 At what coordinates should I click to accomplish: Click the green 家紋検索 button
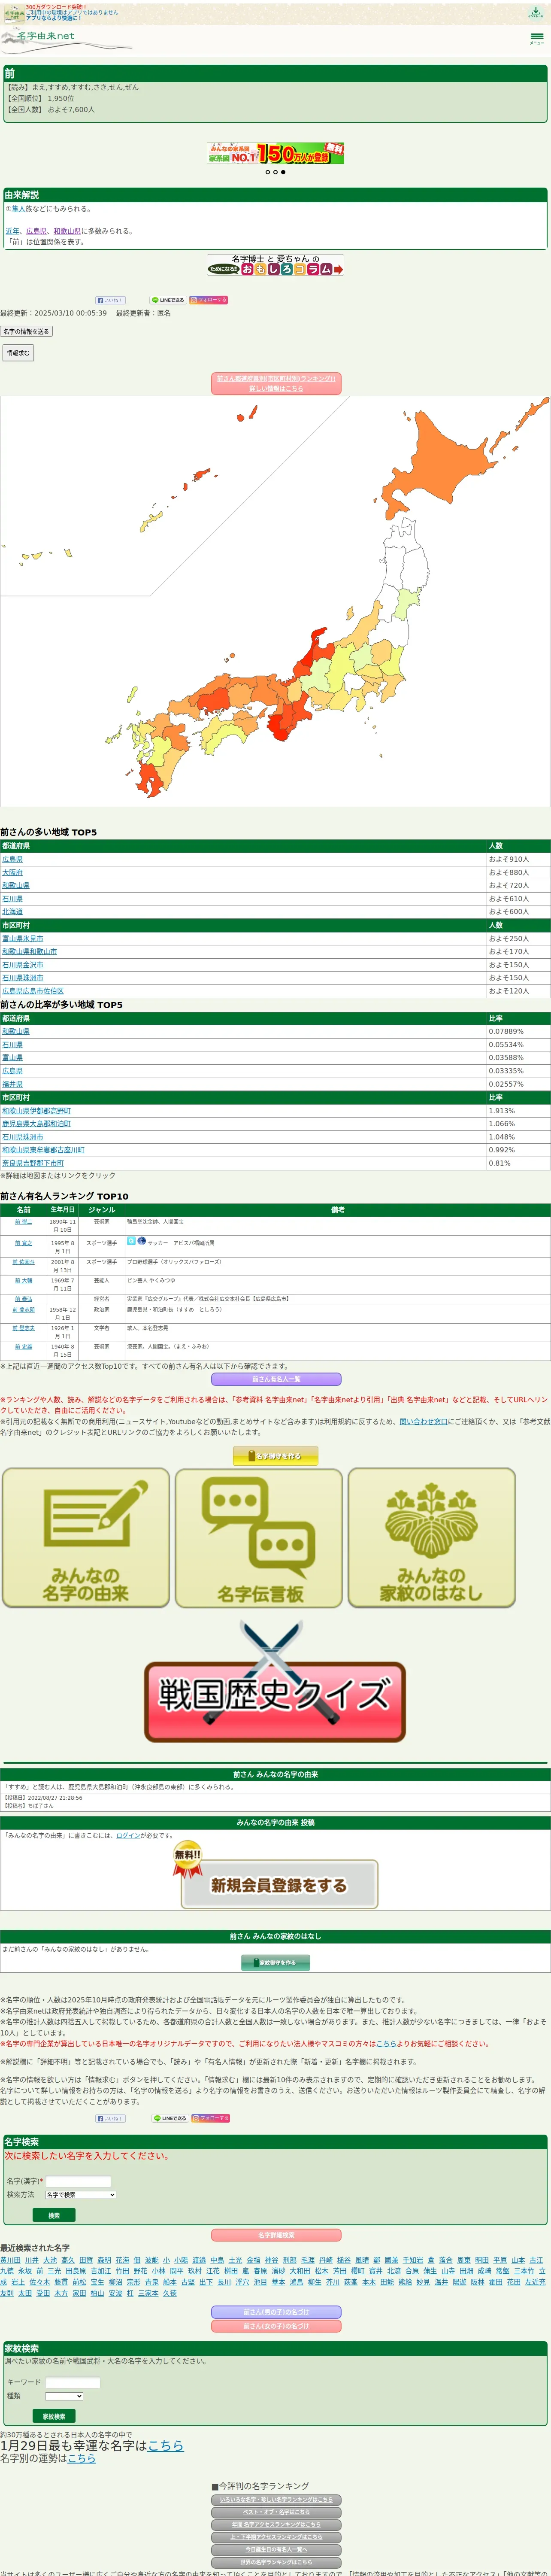pyautogui.click(x=54, y=2416)
